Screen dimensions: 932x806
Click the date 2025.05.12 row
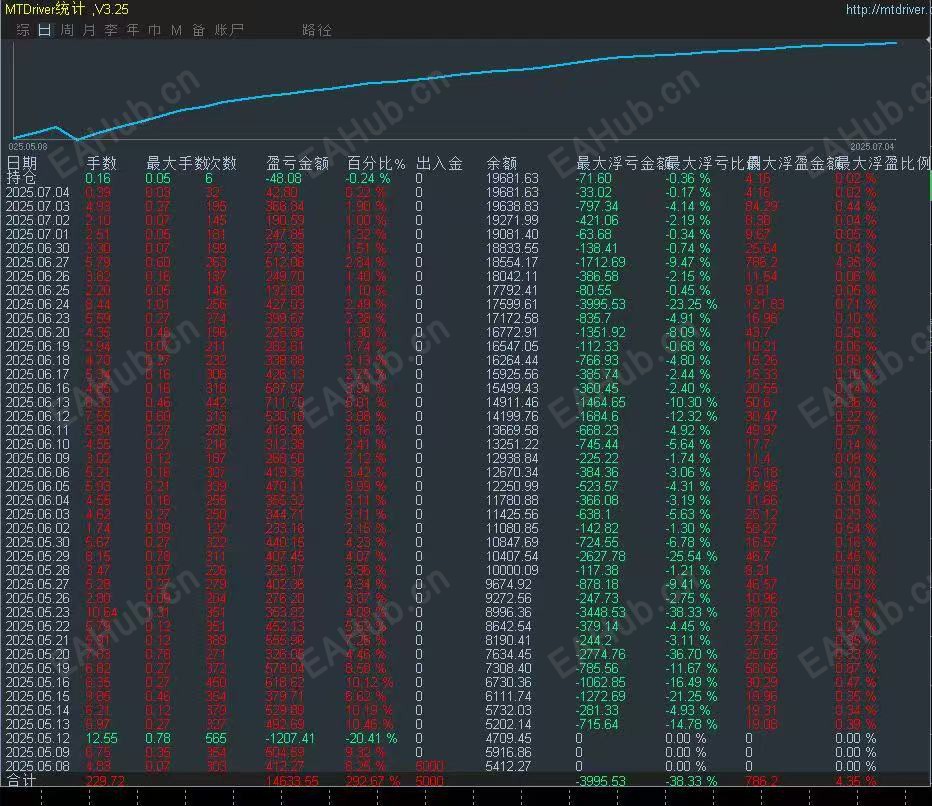[x=37, y=738]
